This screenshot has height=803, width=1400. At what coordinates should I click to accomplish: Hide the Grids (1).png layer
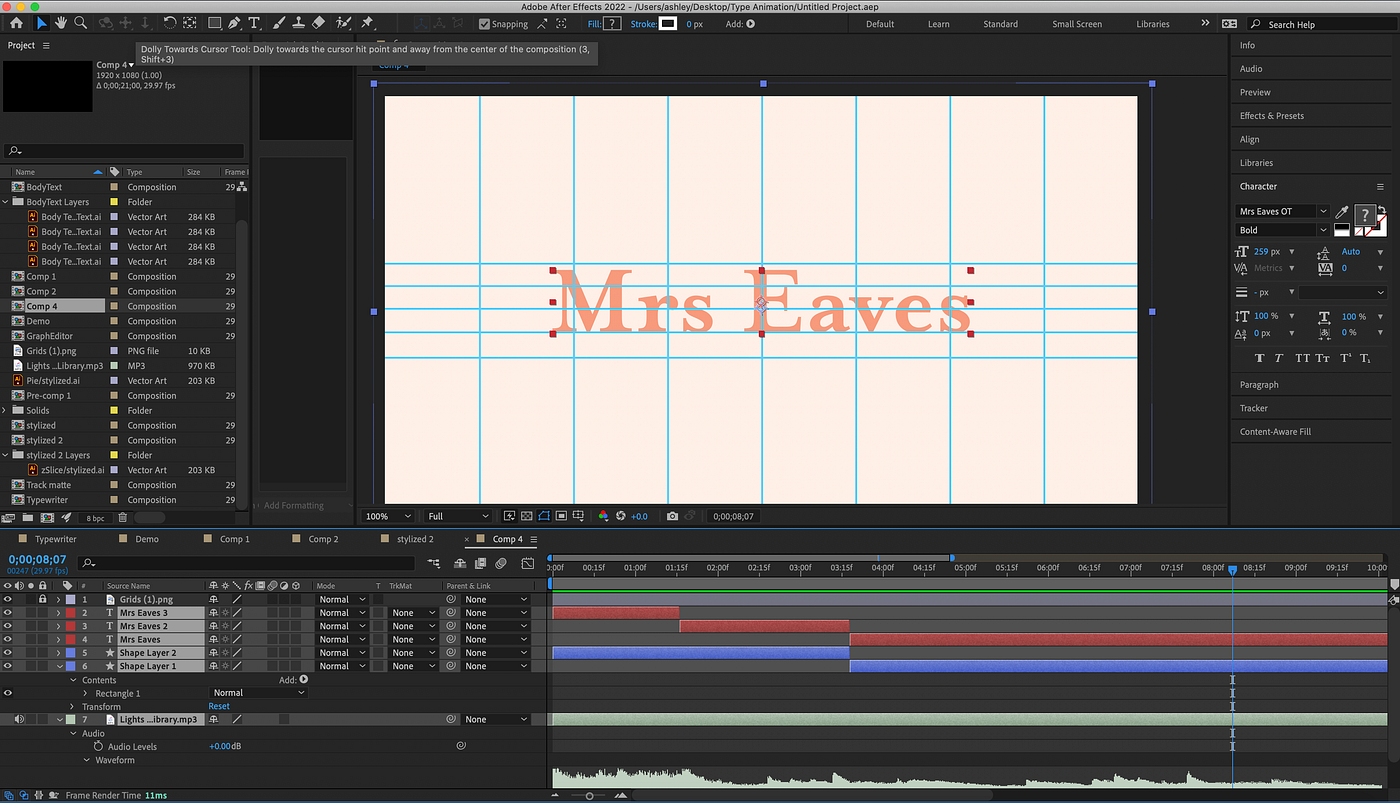pos(8,599)
